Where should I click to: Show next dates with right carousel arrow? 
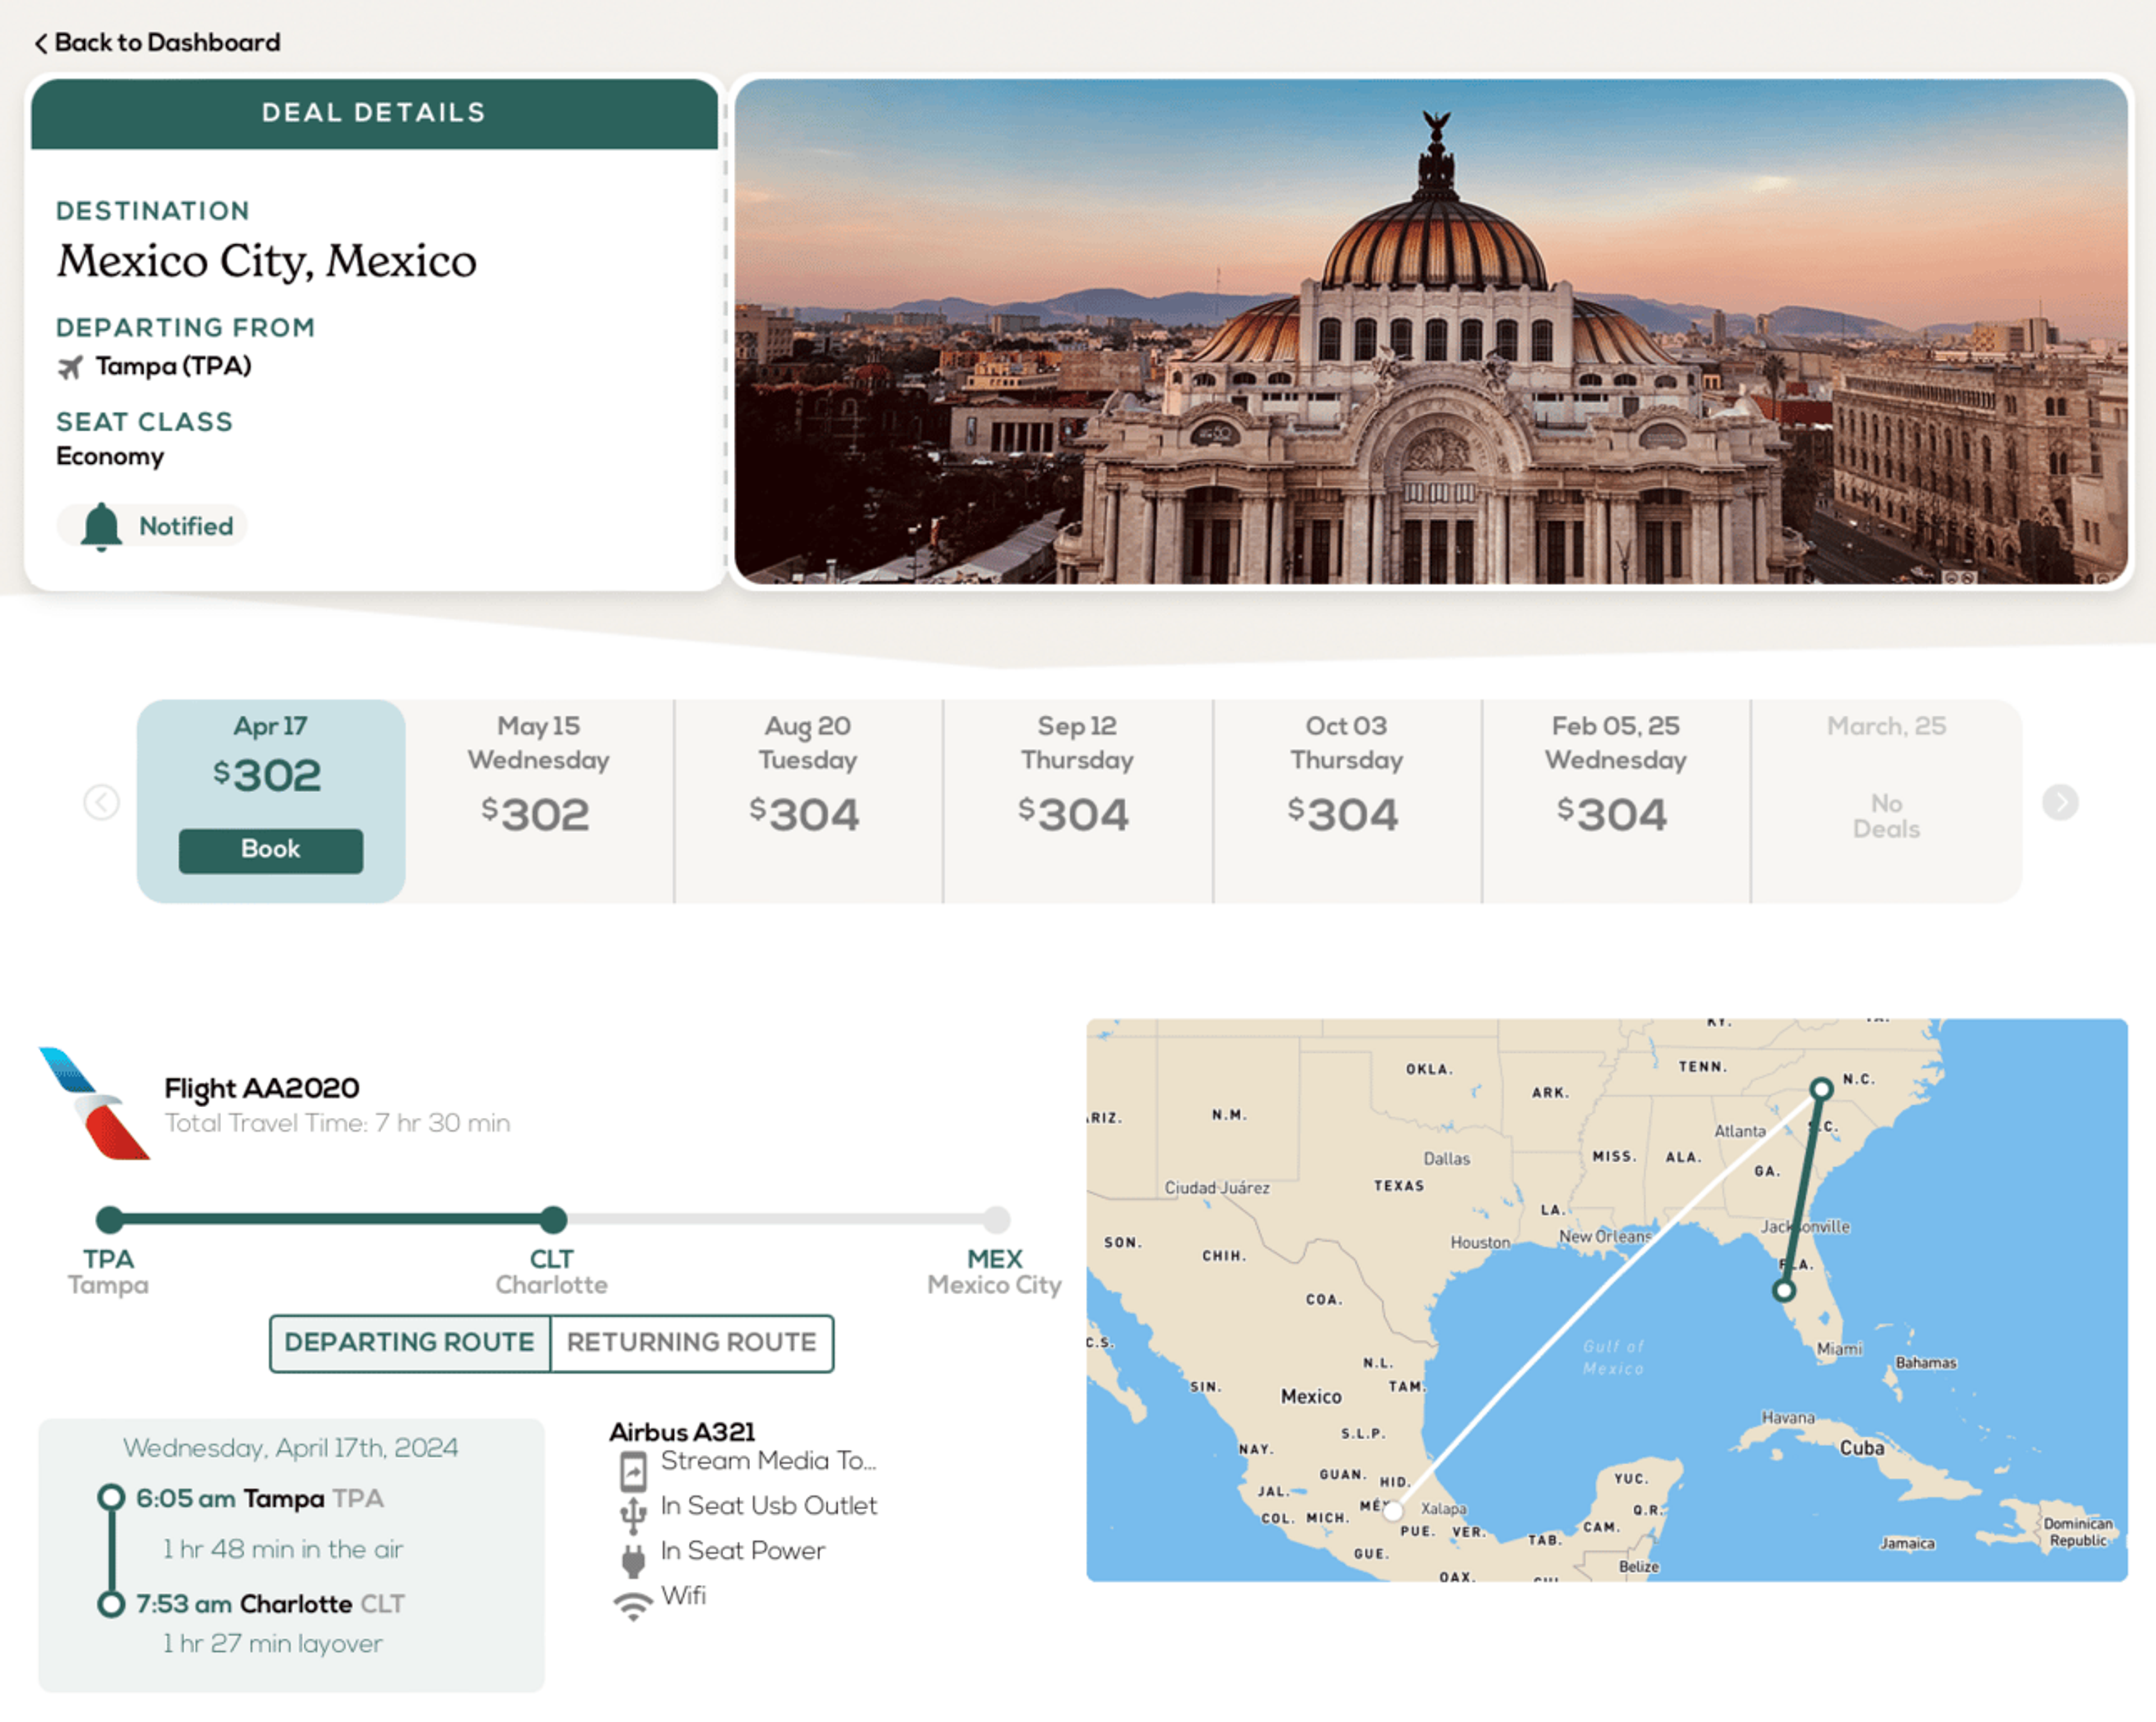click(2060, 802)
